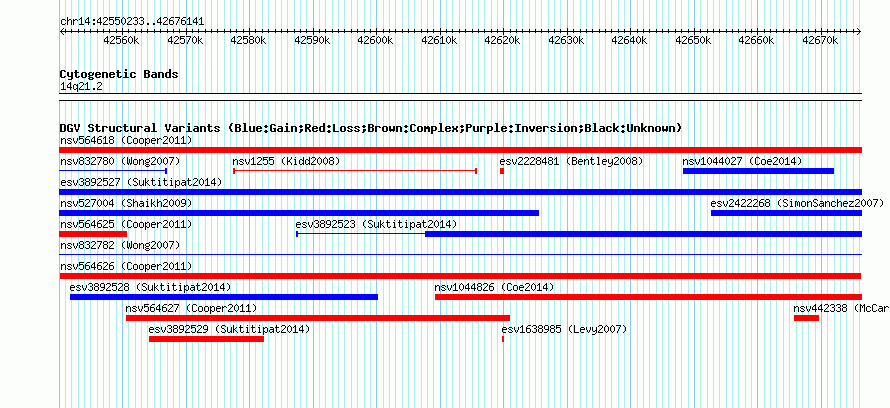
Task: Click the chr14:42550233..42676141 coordinate label
Action: 132,22
